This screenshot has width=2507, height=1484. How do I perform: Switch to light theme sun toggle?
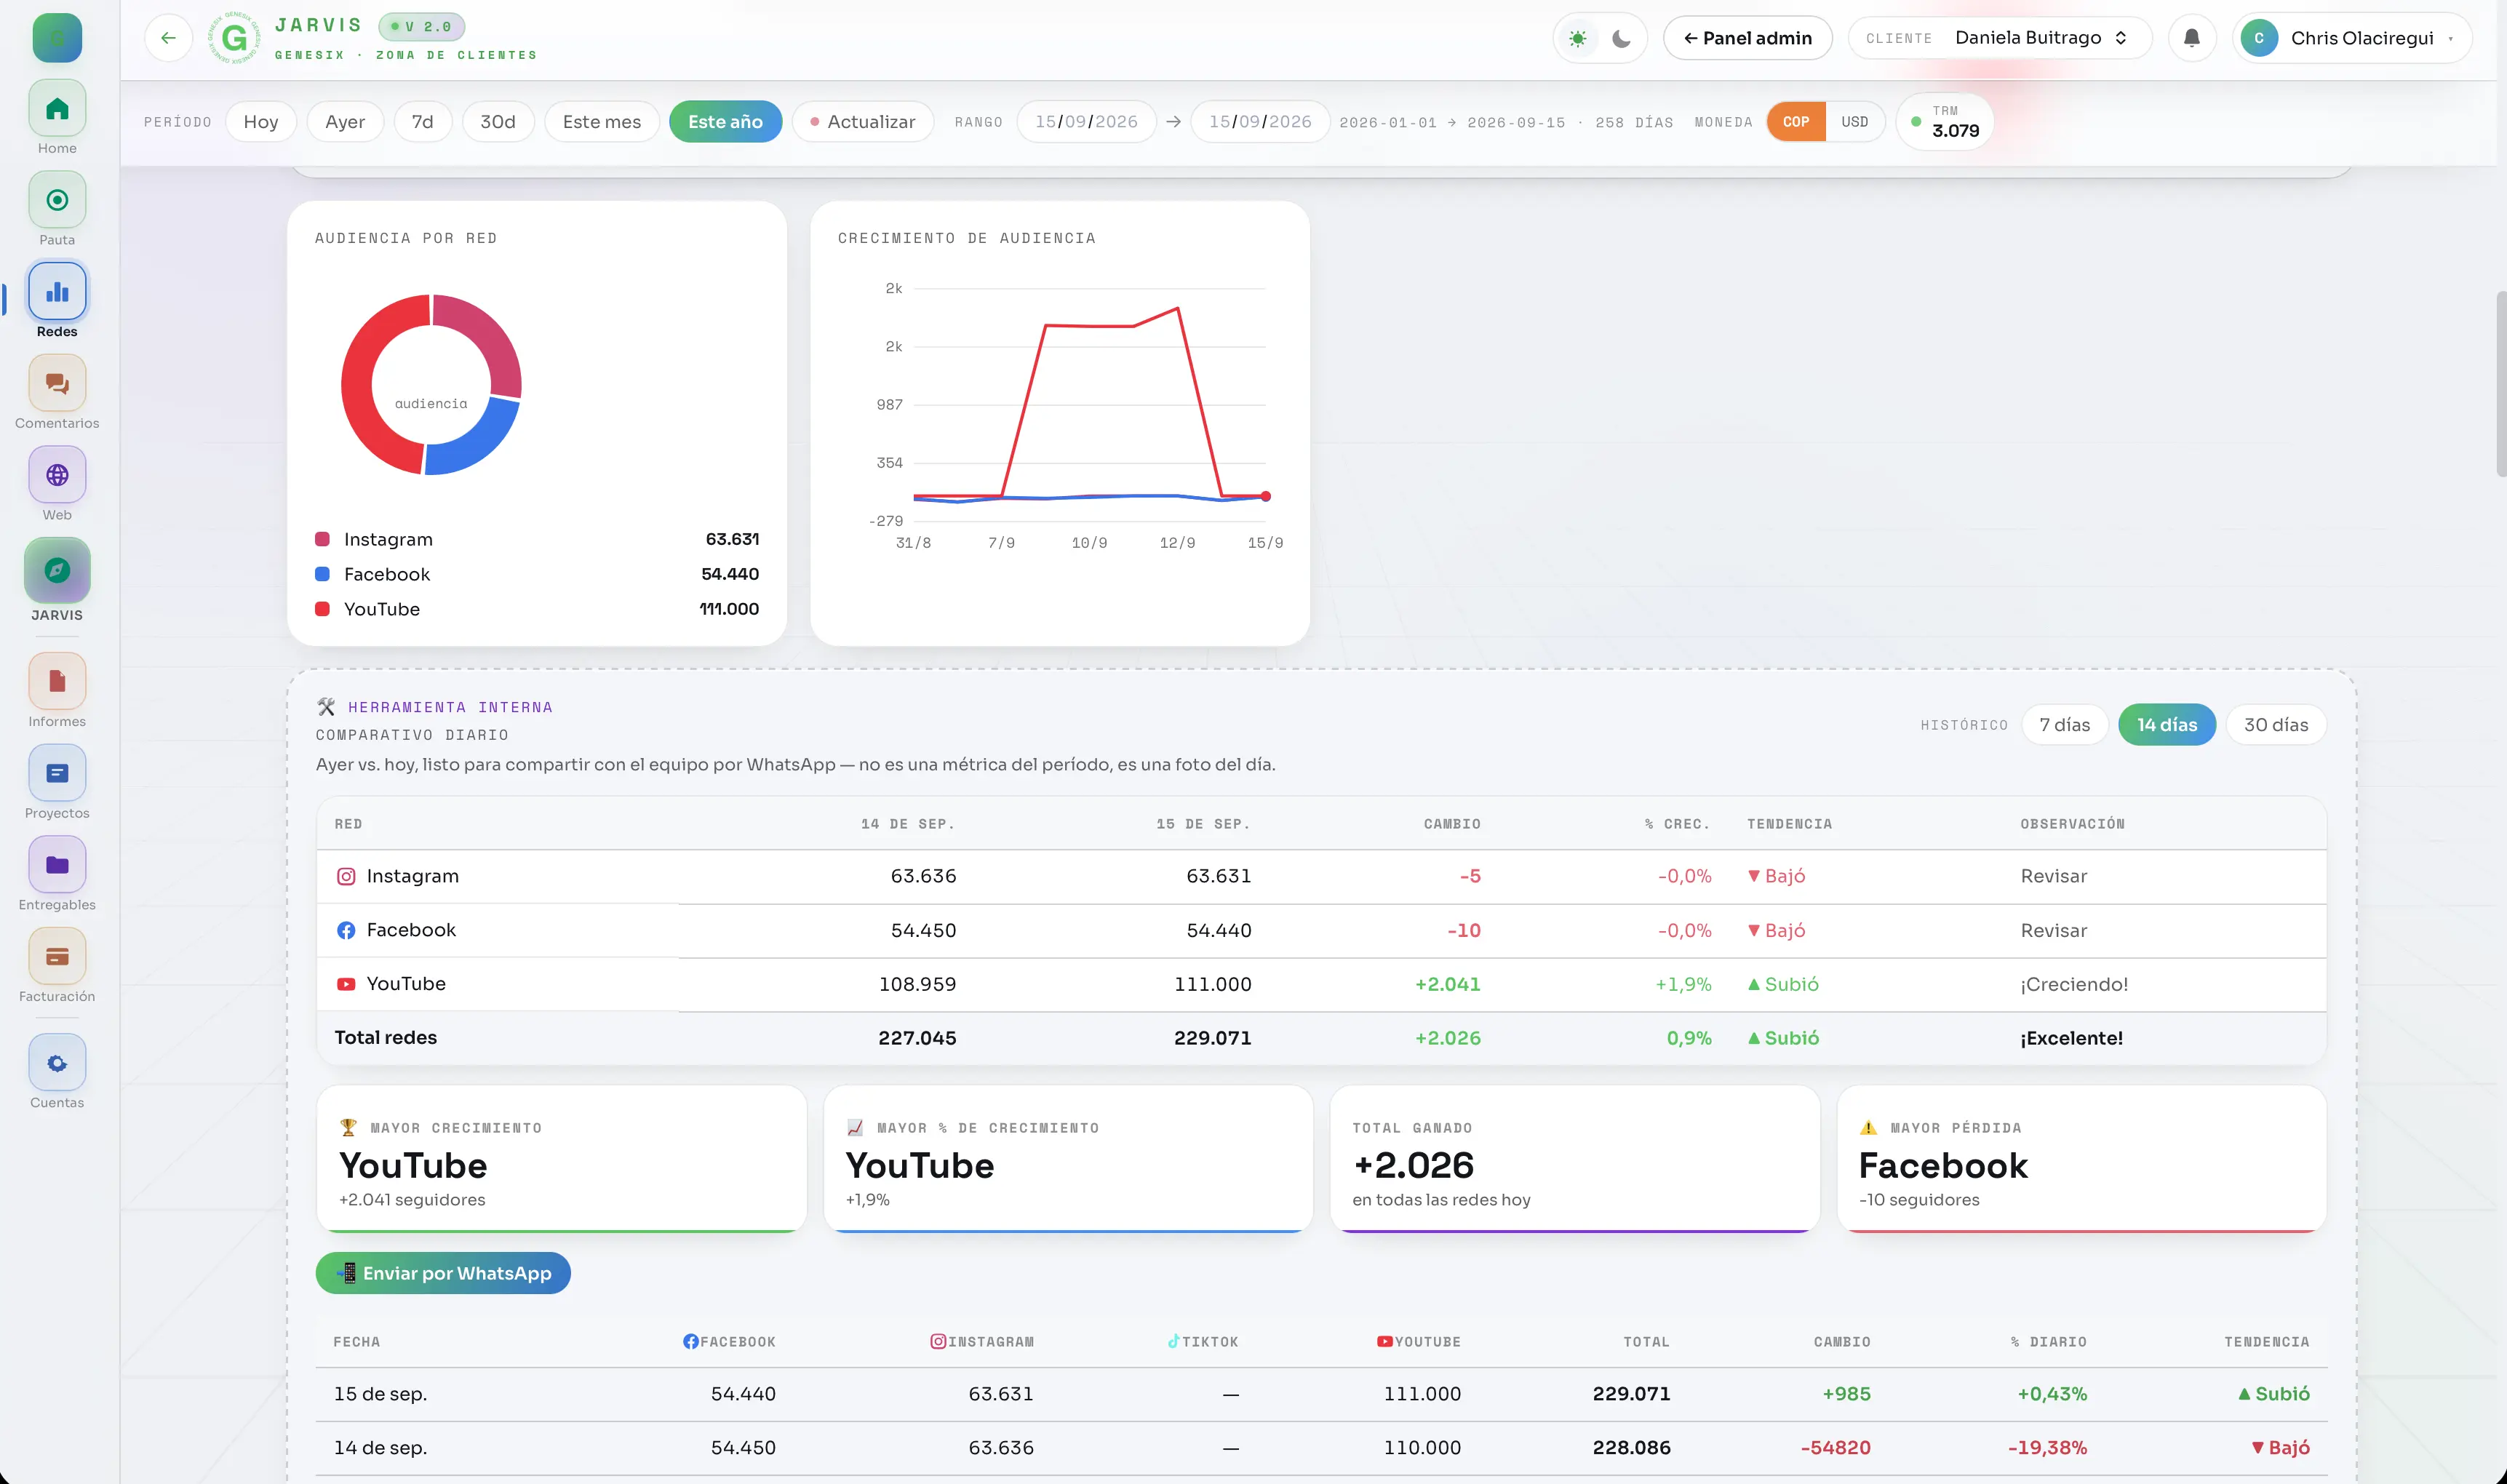click(x=1577, y=39)
